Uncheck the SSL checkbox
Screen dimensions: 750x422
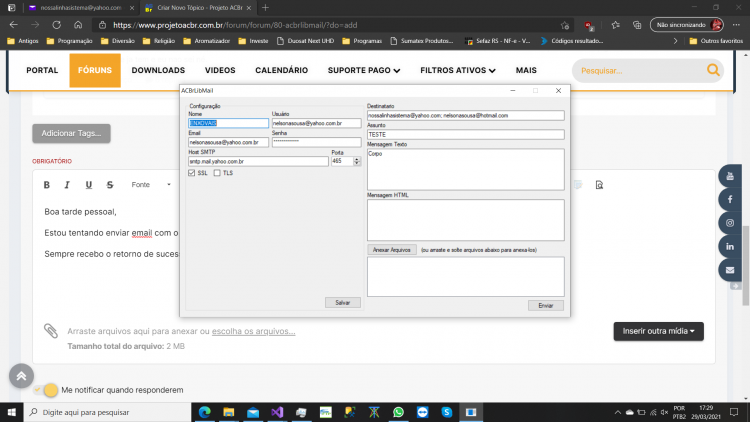192,173
